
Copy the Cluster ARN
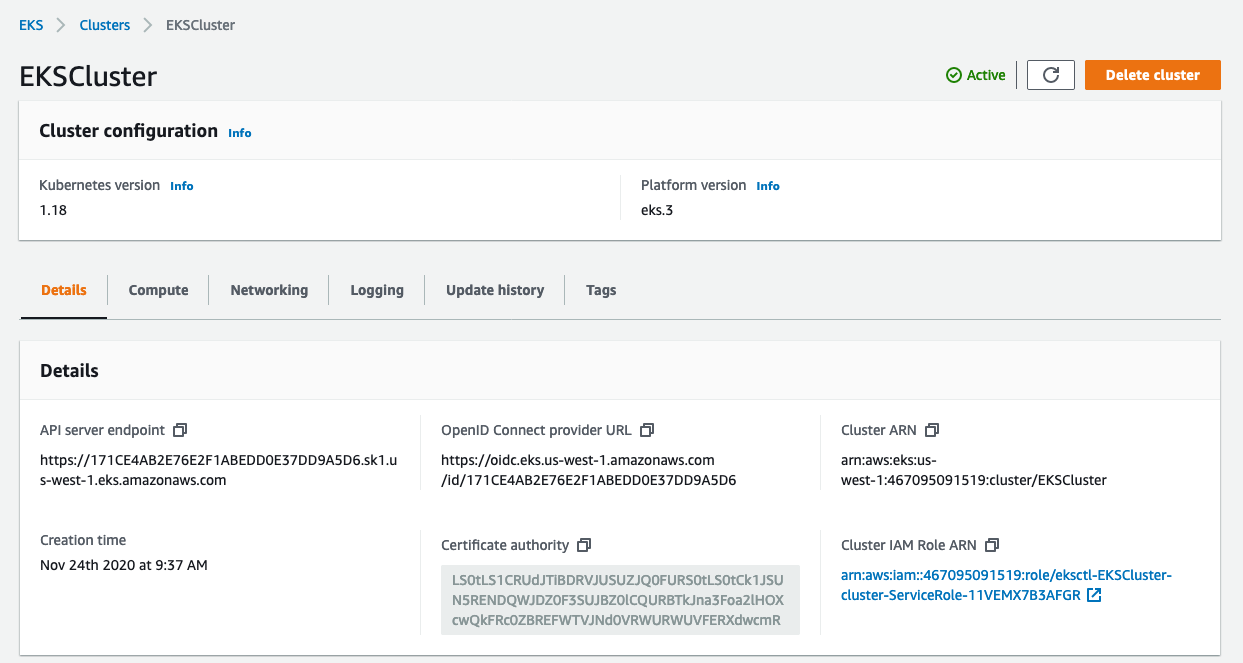point(932,430)
